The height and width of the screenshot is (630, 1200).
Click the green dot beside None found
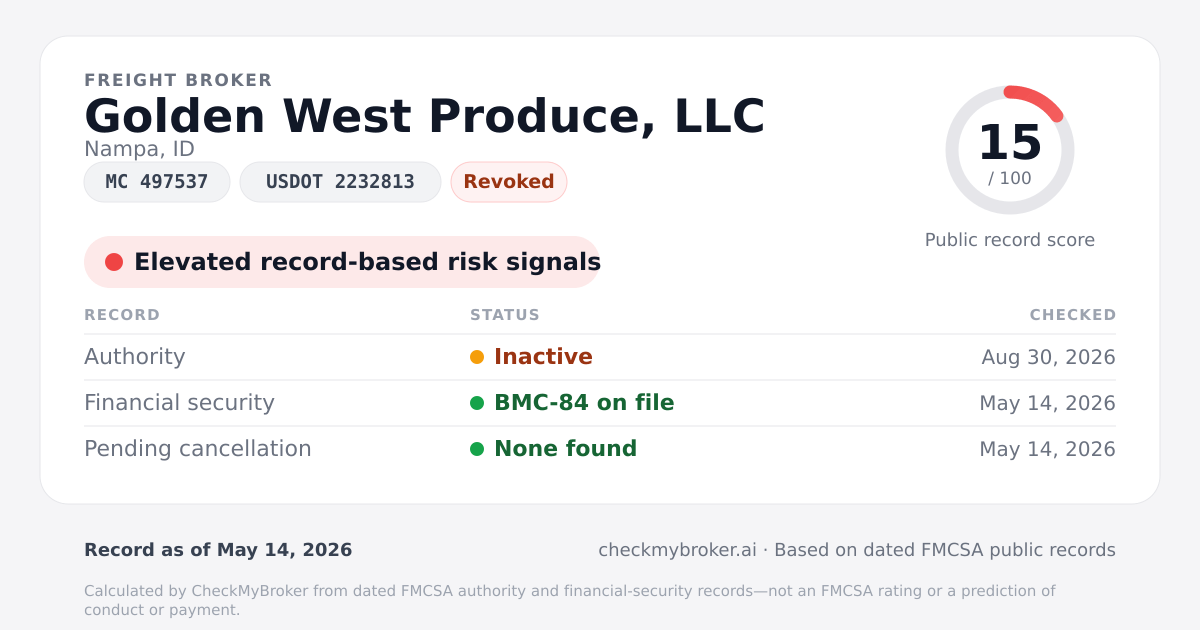(477, 449)
